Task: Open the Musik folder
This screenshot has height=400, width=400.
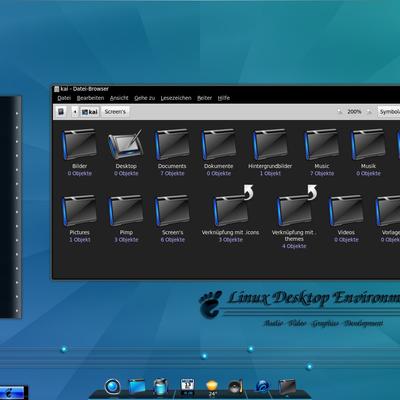Action: pos(368,145)
